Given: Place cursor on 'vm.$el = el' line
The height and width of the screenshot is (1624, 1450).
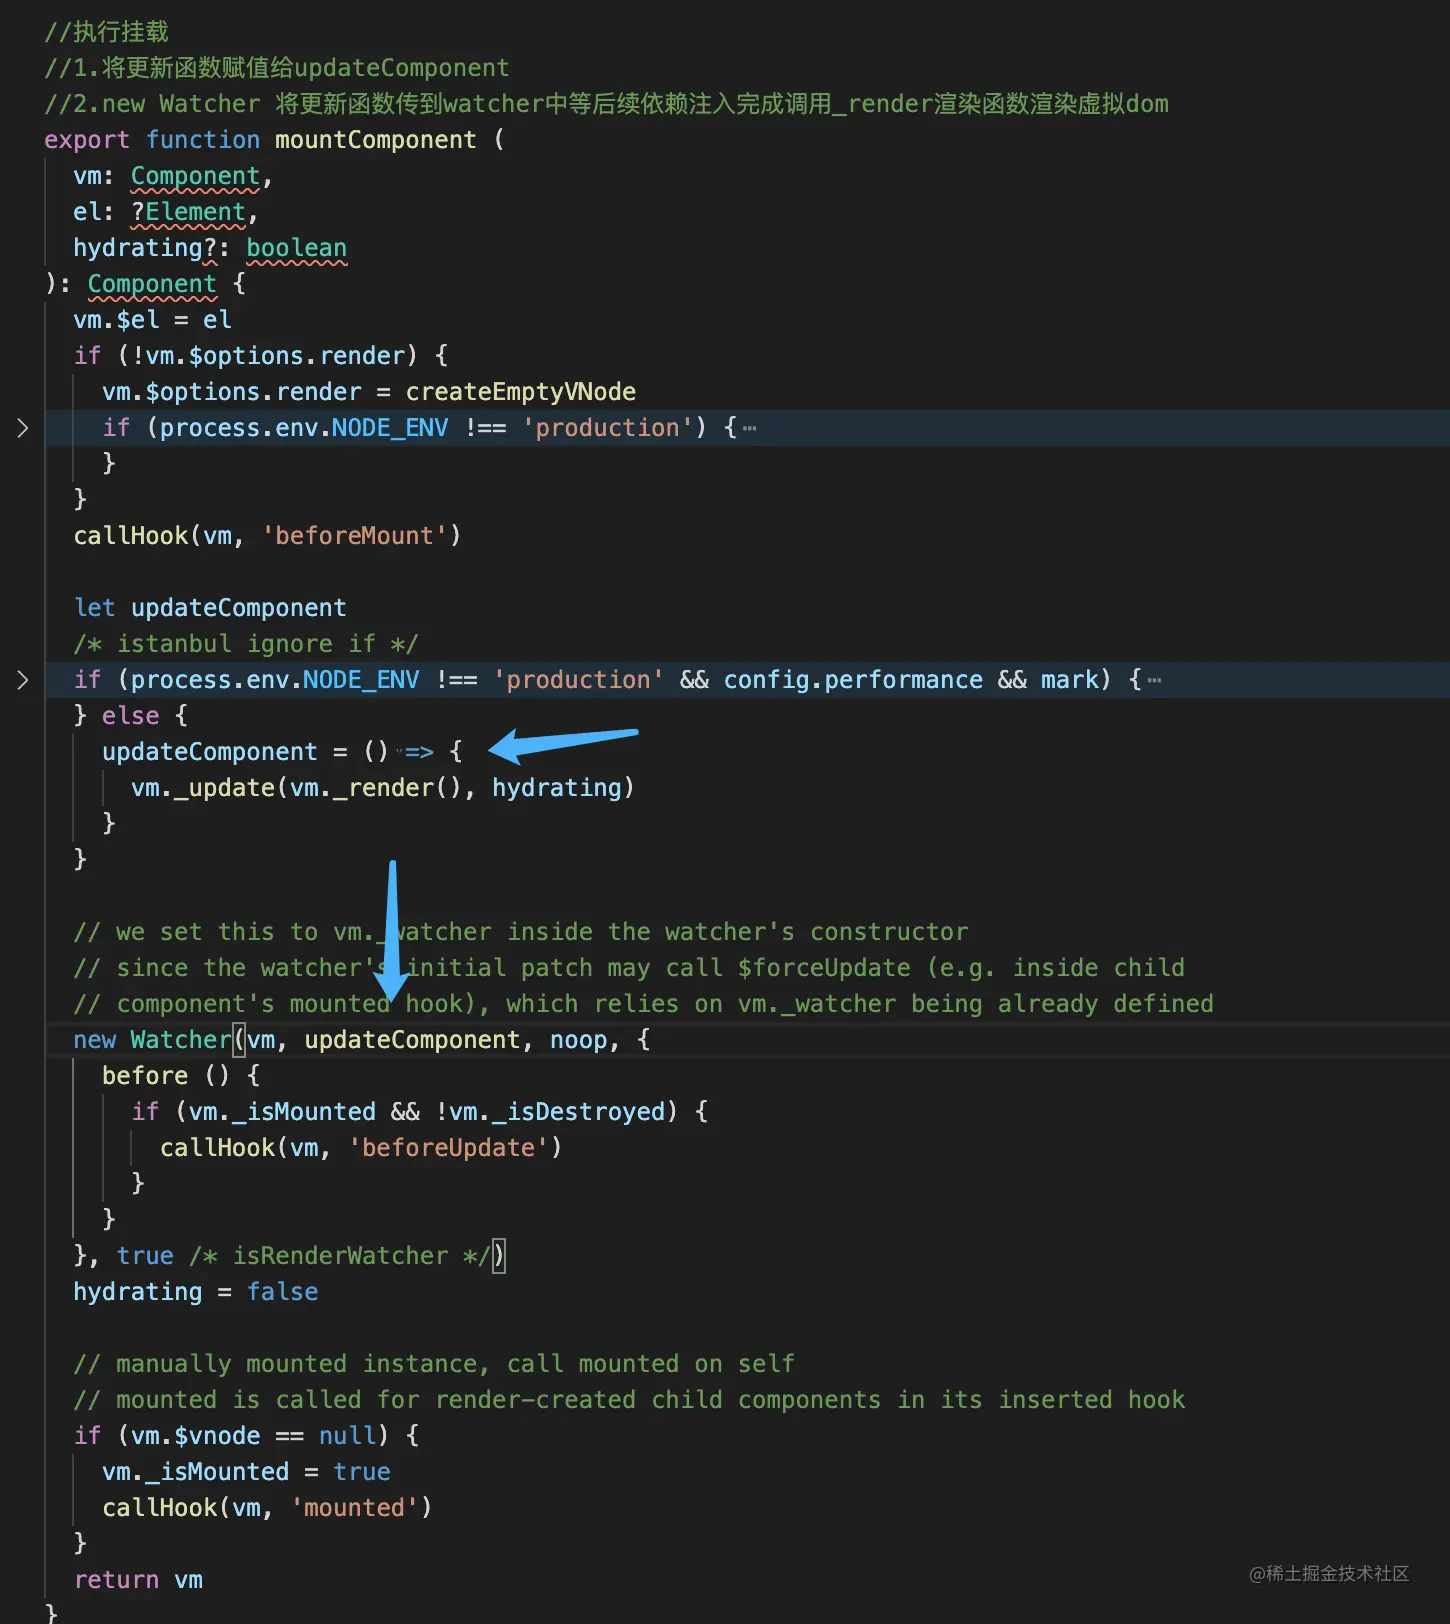Looking at the screenshot, I should [x=153, y=320].
